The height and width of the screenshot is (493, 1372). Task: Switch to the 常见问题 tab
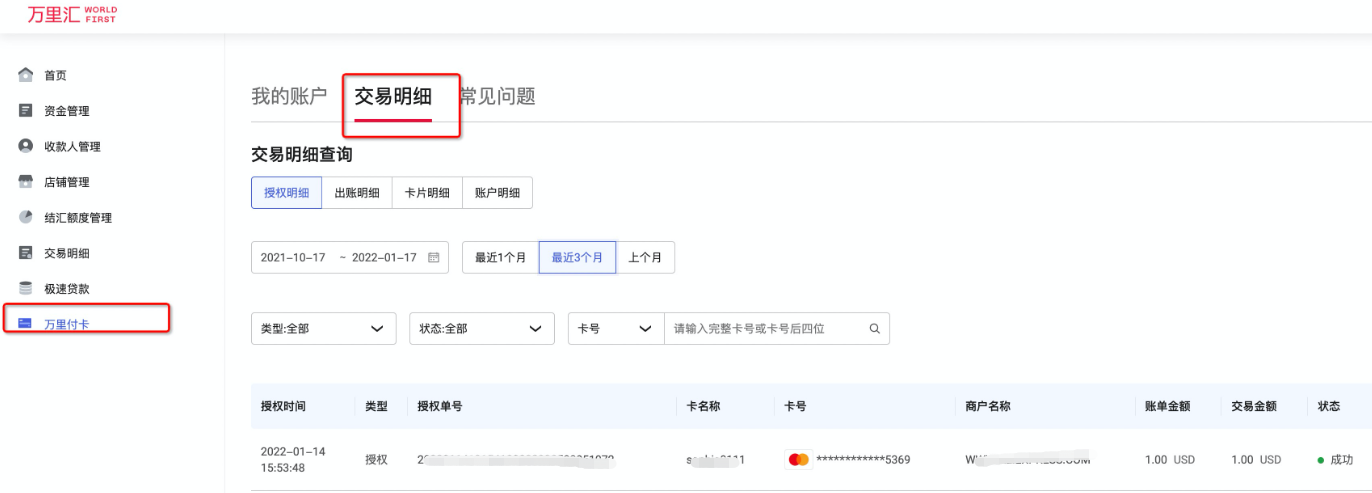click(x=499, y=97)
